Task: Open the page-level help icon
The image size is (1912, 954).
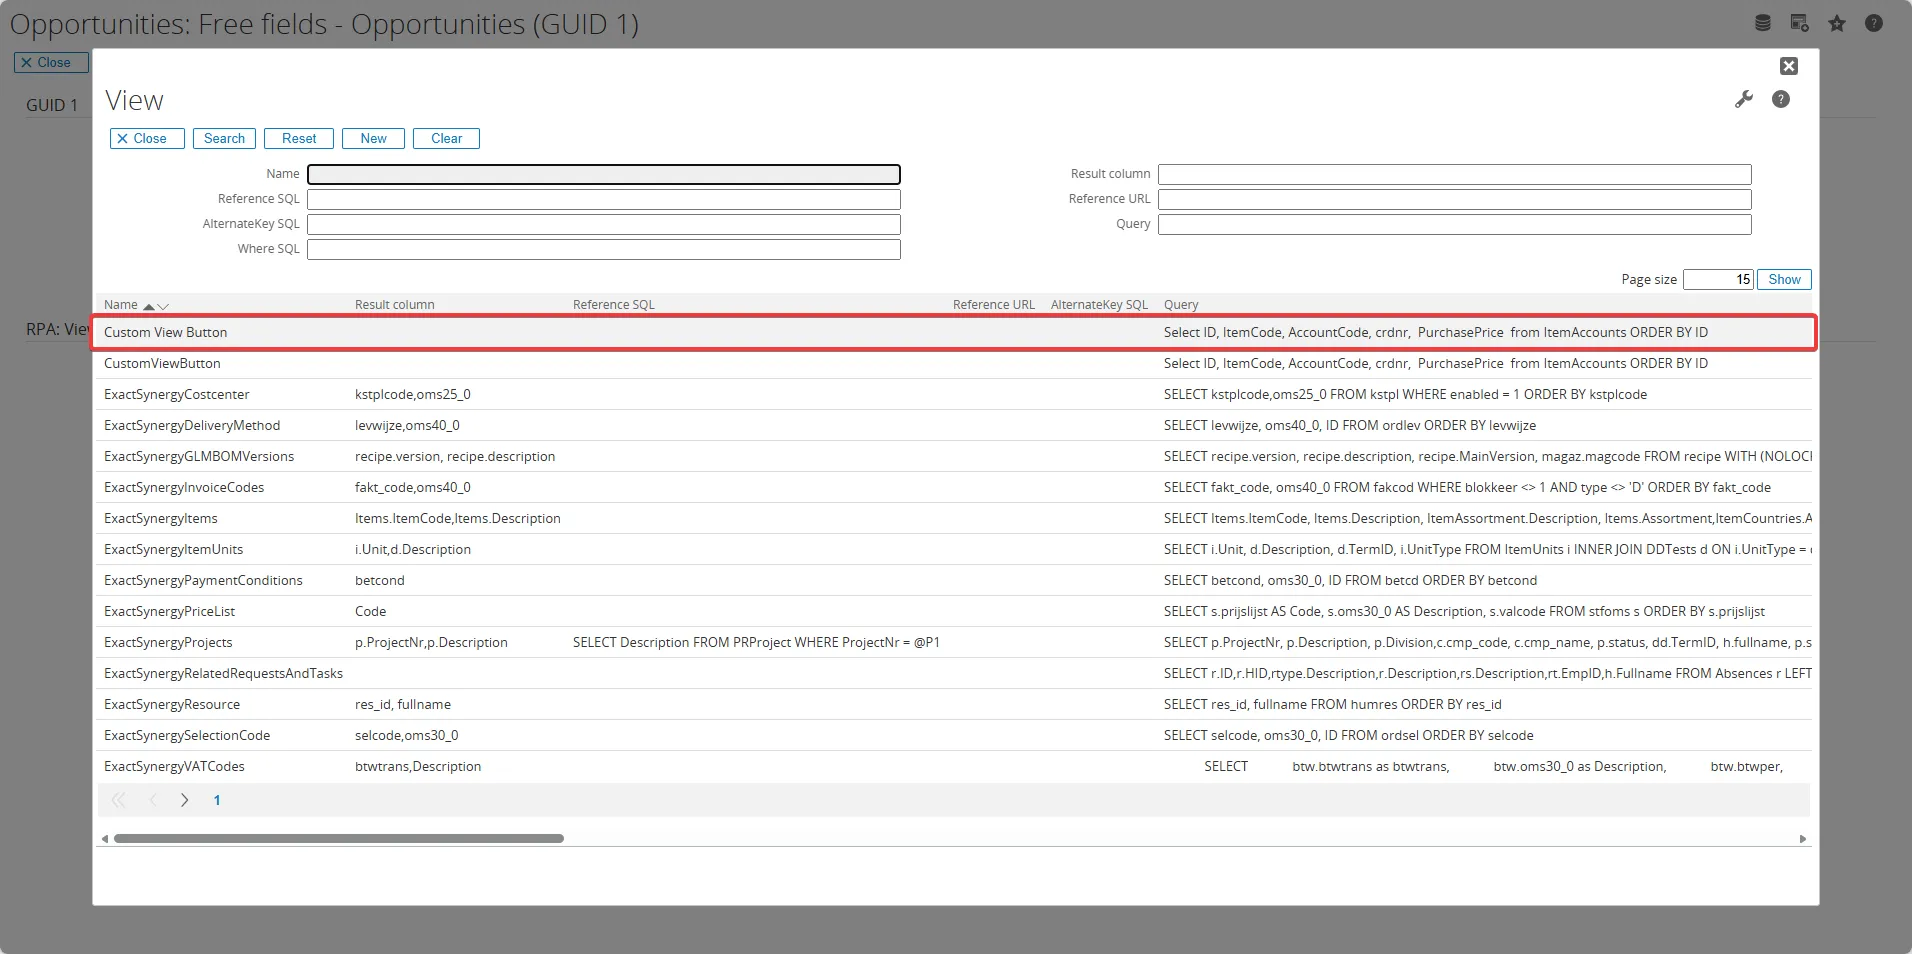Action: point(1874,23)
